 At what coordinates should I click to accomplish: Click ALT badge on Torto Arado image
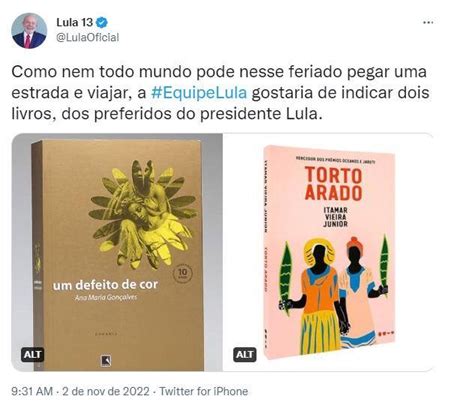click(245, 355)
